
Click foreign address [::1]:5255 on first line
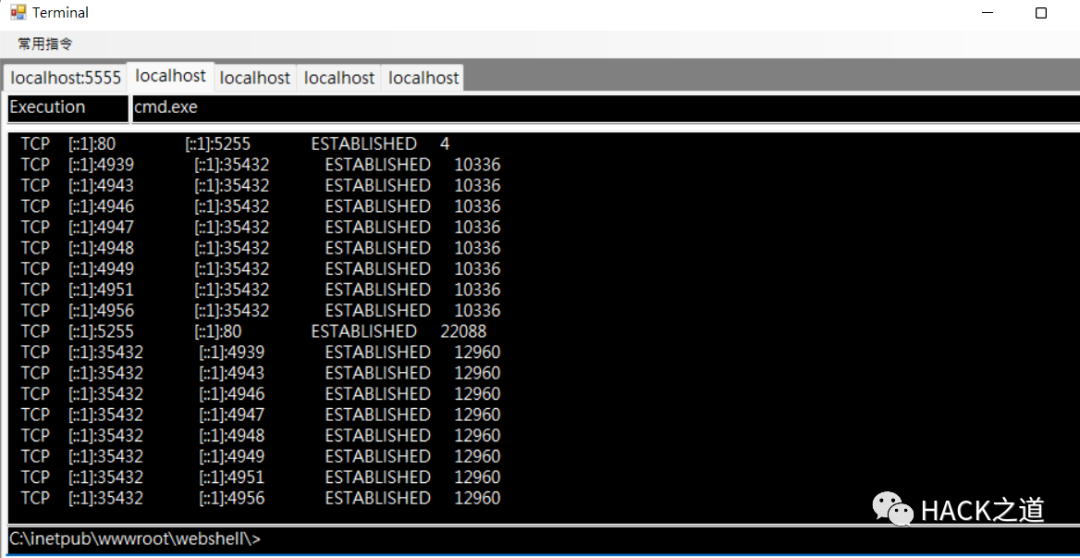(x=218, y=144)
